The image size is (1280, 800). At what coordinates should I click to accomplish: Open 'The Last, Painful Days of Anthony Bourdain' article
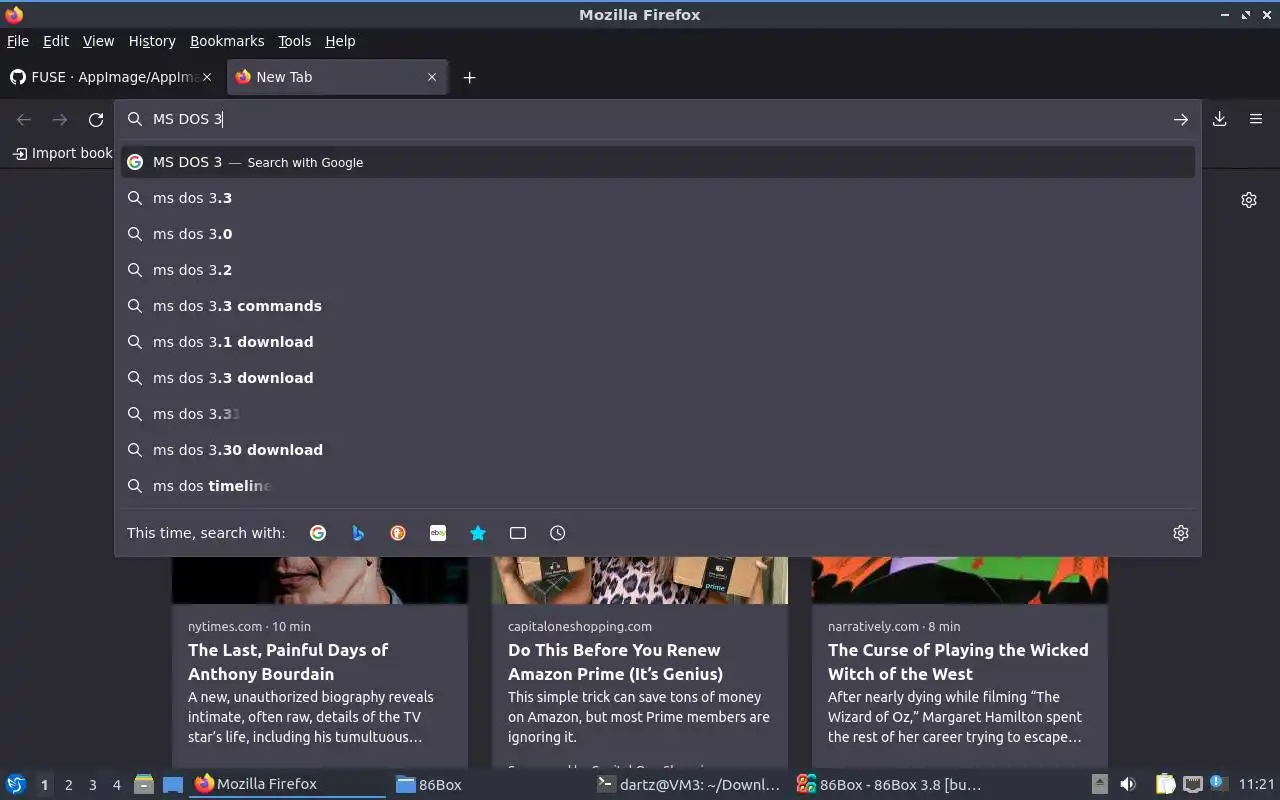288,662
